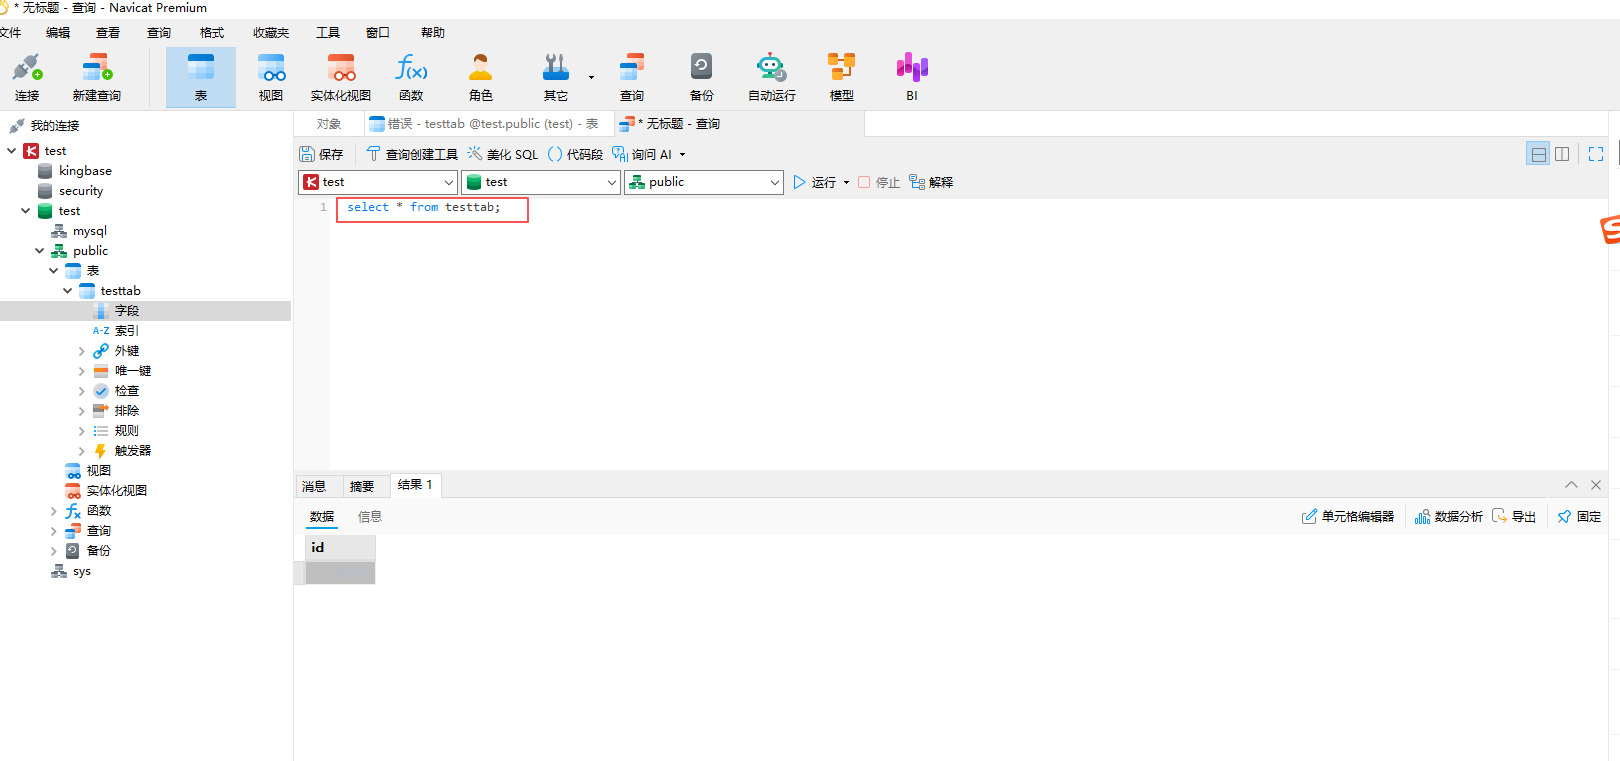The image size is (1620, 761).
Task: Collapse the result panel with up chevron
Action: point(1572,485)
